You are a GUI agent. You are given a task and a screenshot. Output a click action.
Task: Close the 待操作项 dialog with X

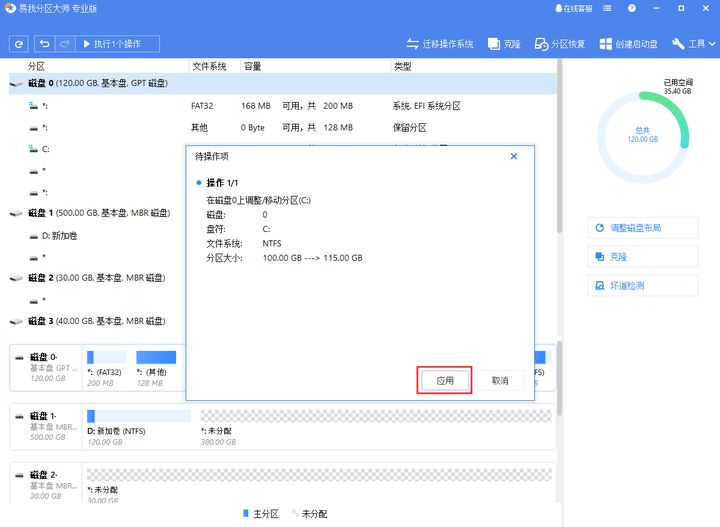tap(514, 157)
